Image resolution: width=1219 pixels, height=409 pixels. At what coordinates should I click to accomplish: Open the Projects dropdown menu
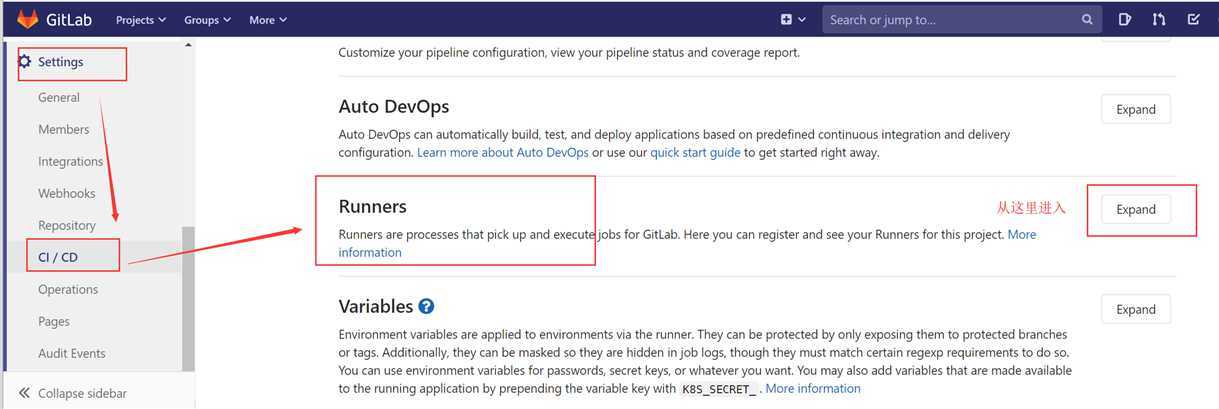141,20
